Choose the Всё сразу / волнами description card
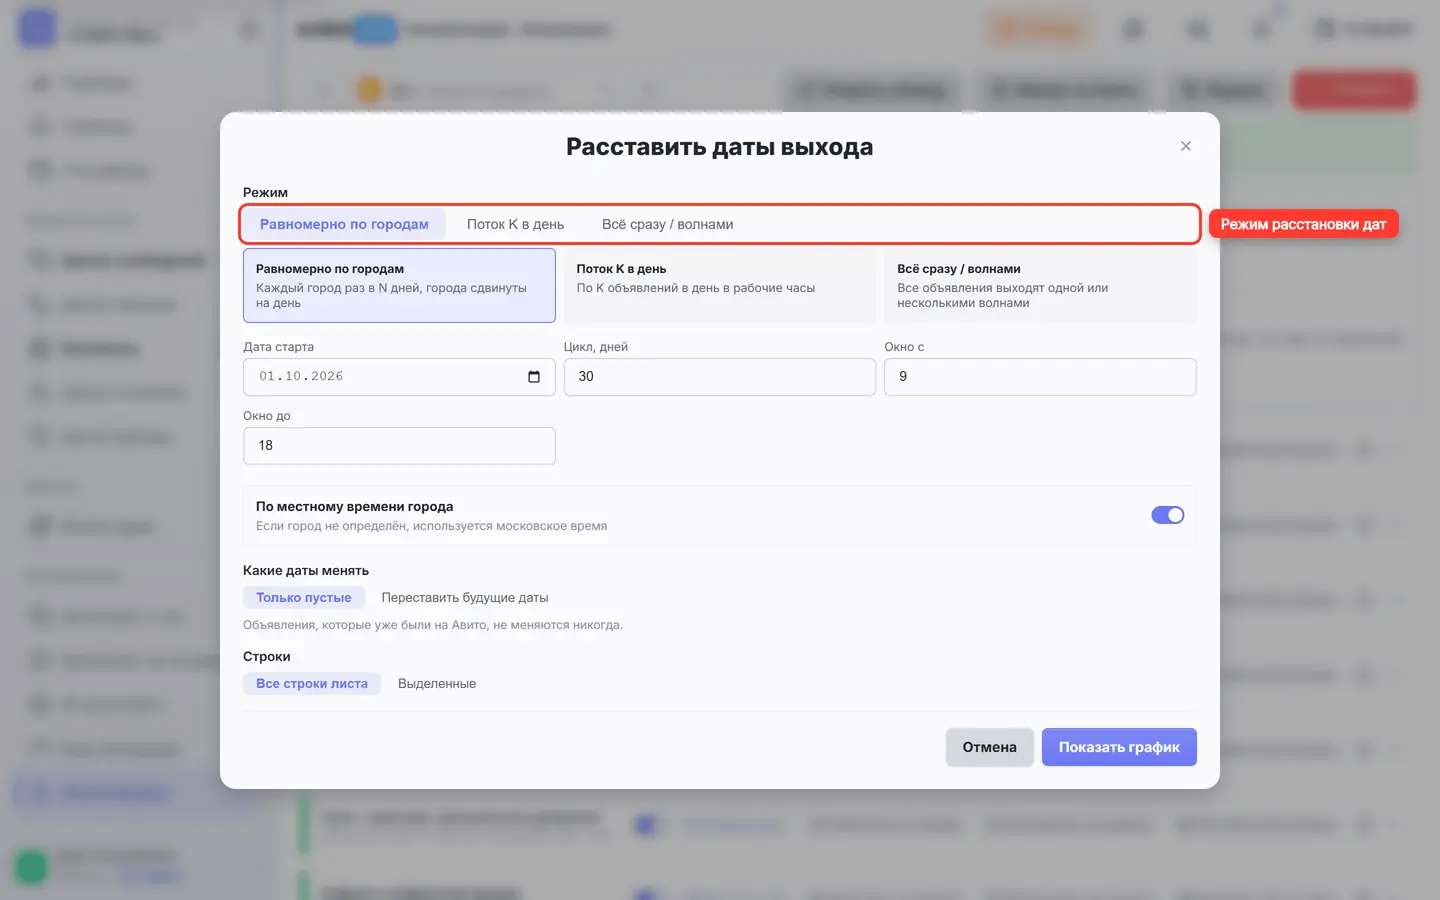This screenshot has width=1440, height=900. point(1040,286)
